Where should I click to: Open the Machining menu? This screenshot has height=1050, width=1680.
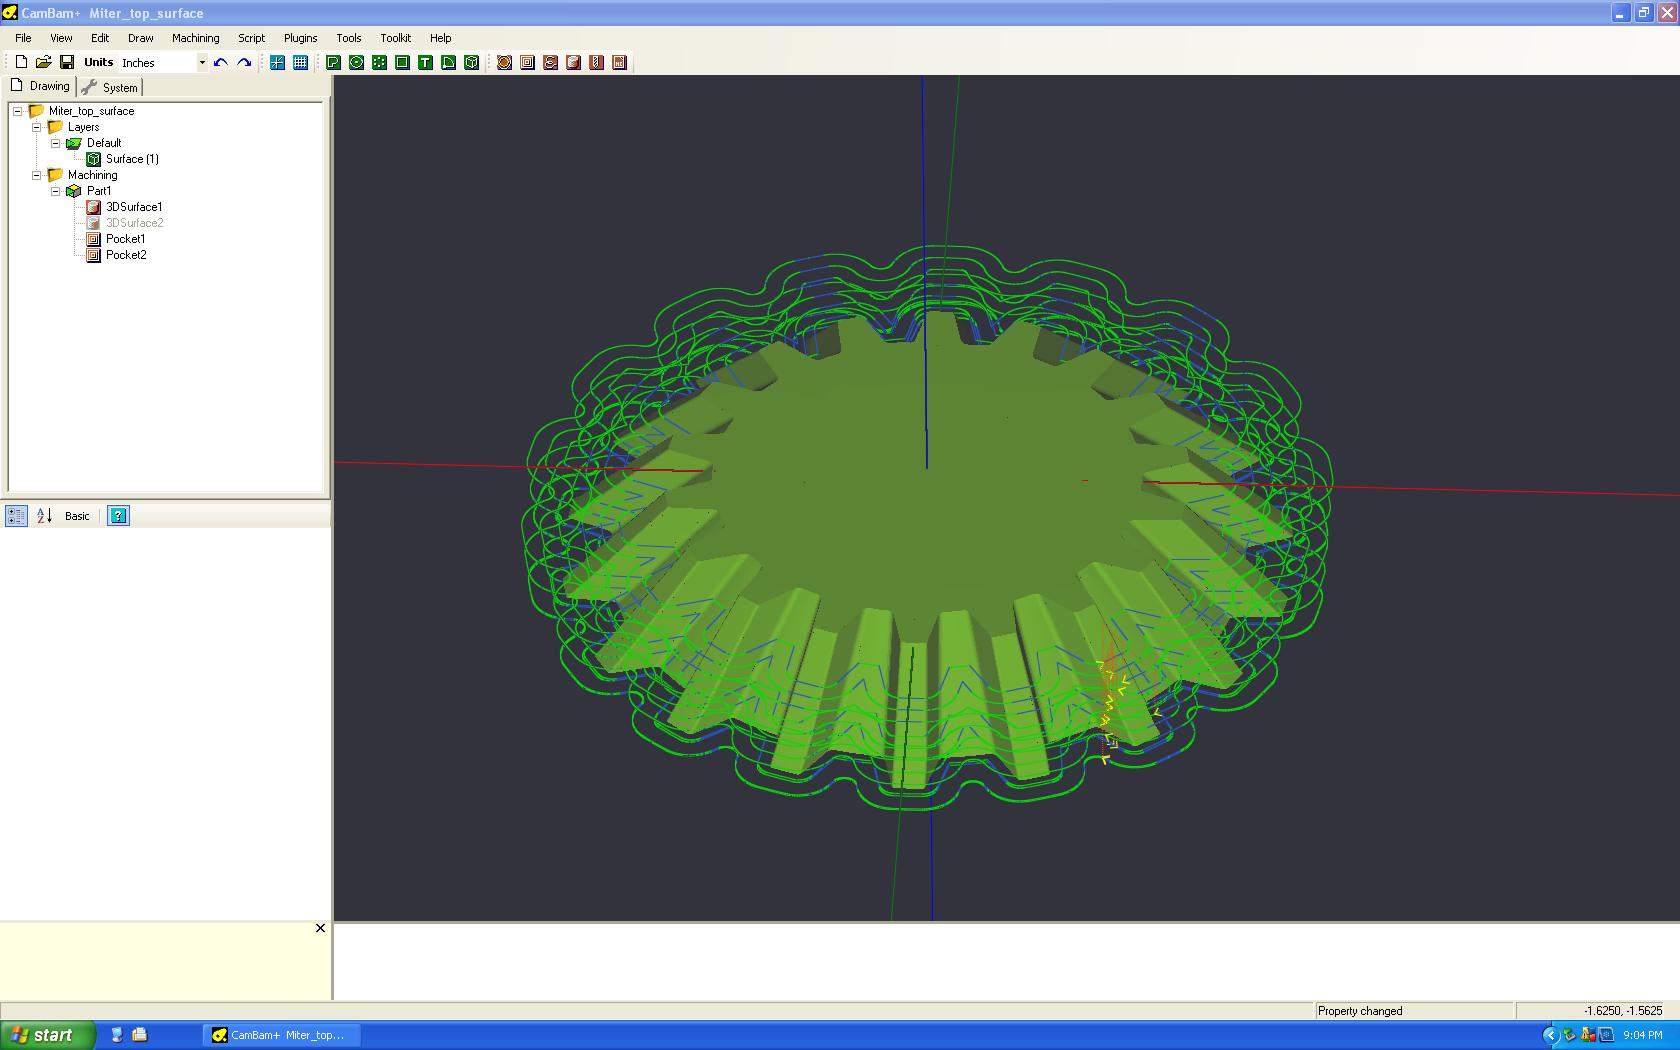pyautogui.click(x=195, y=38)
